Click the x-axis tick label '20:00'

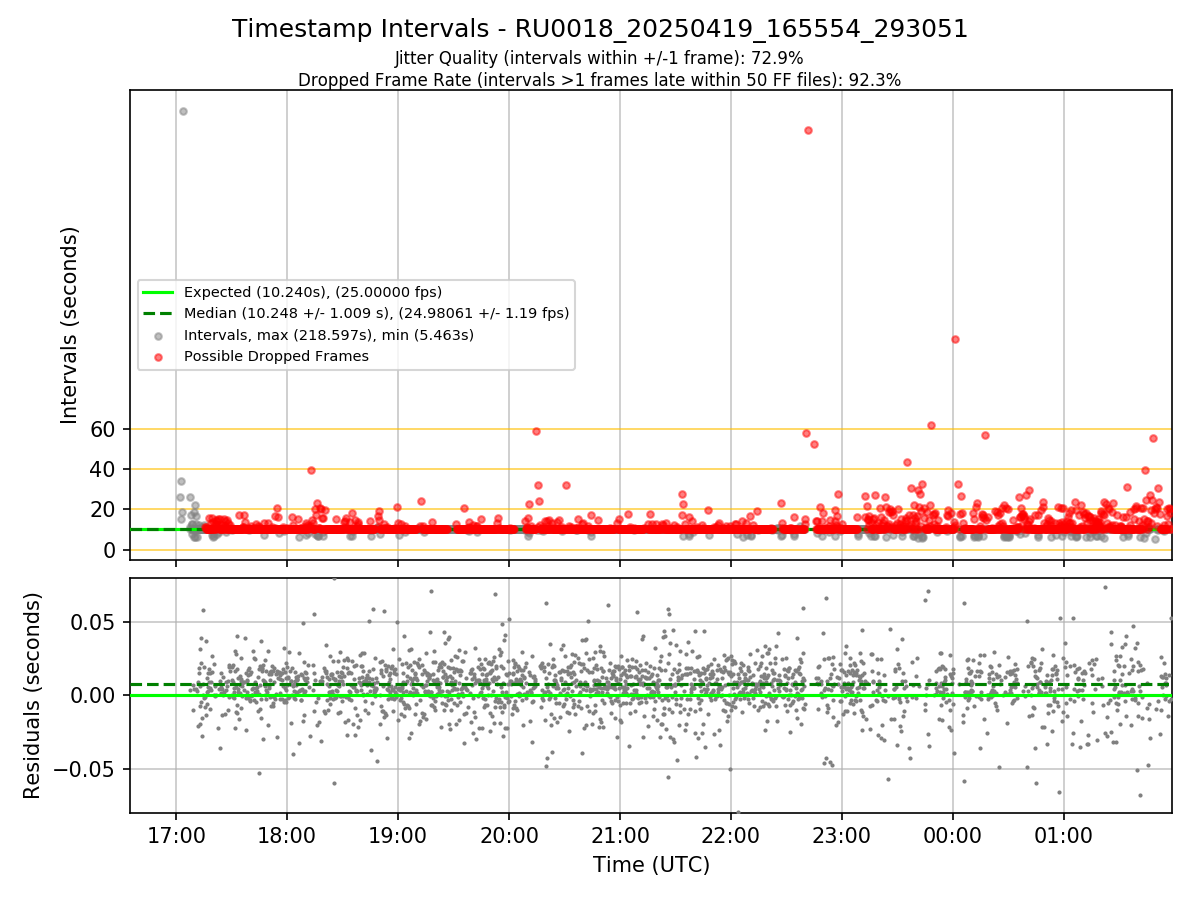[509, 835]
